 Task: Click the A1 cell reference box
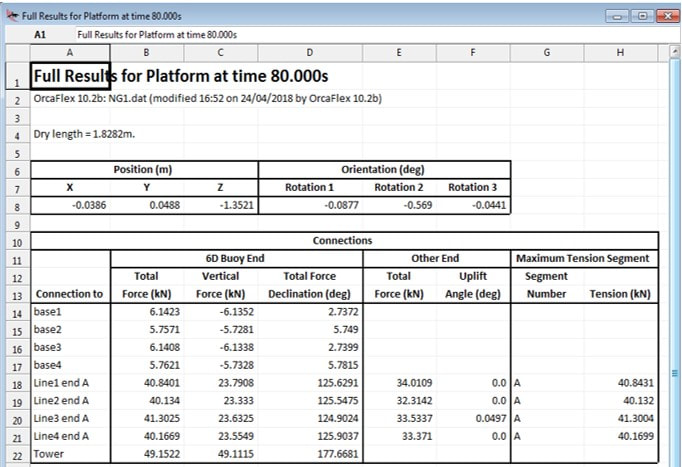(40, 34)
